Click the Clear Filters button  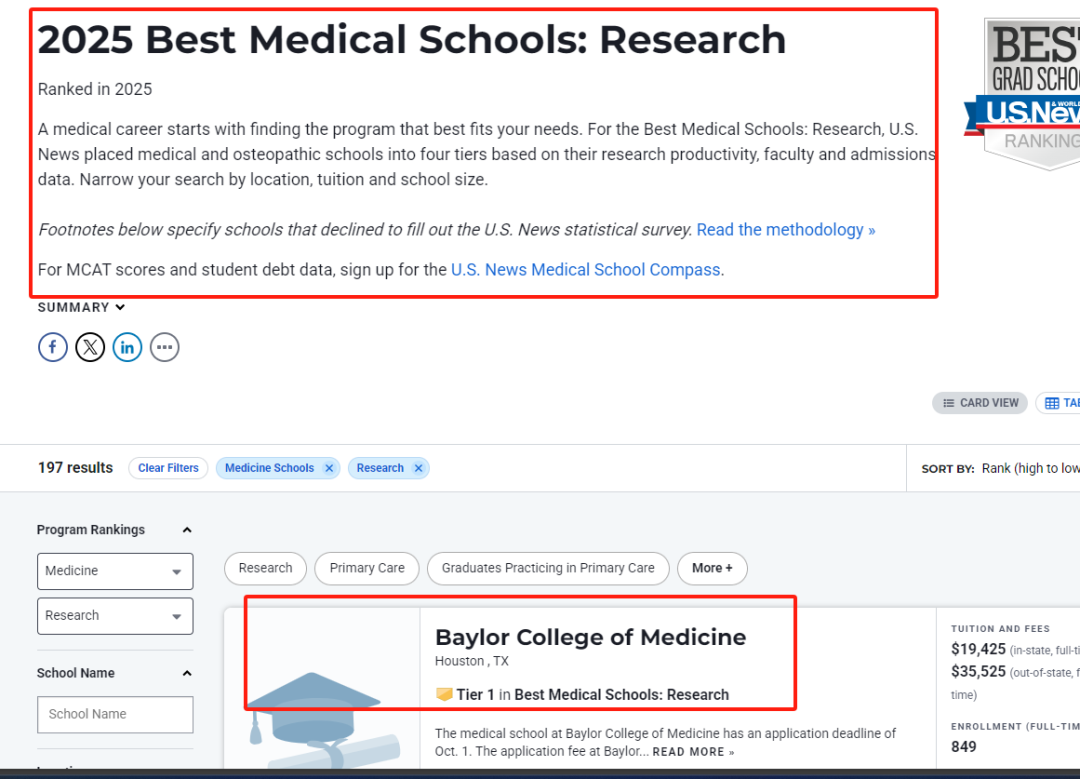[168, 468]
